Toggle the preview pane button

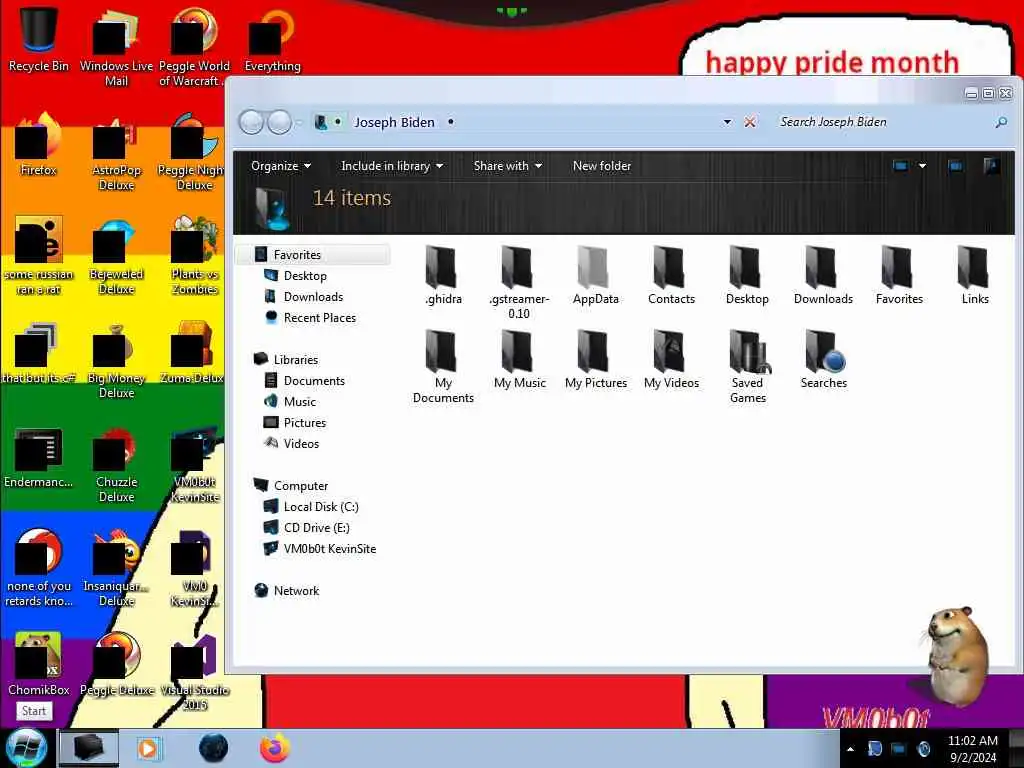pyautogui.click(x=955, y=166)
